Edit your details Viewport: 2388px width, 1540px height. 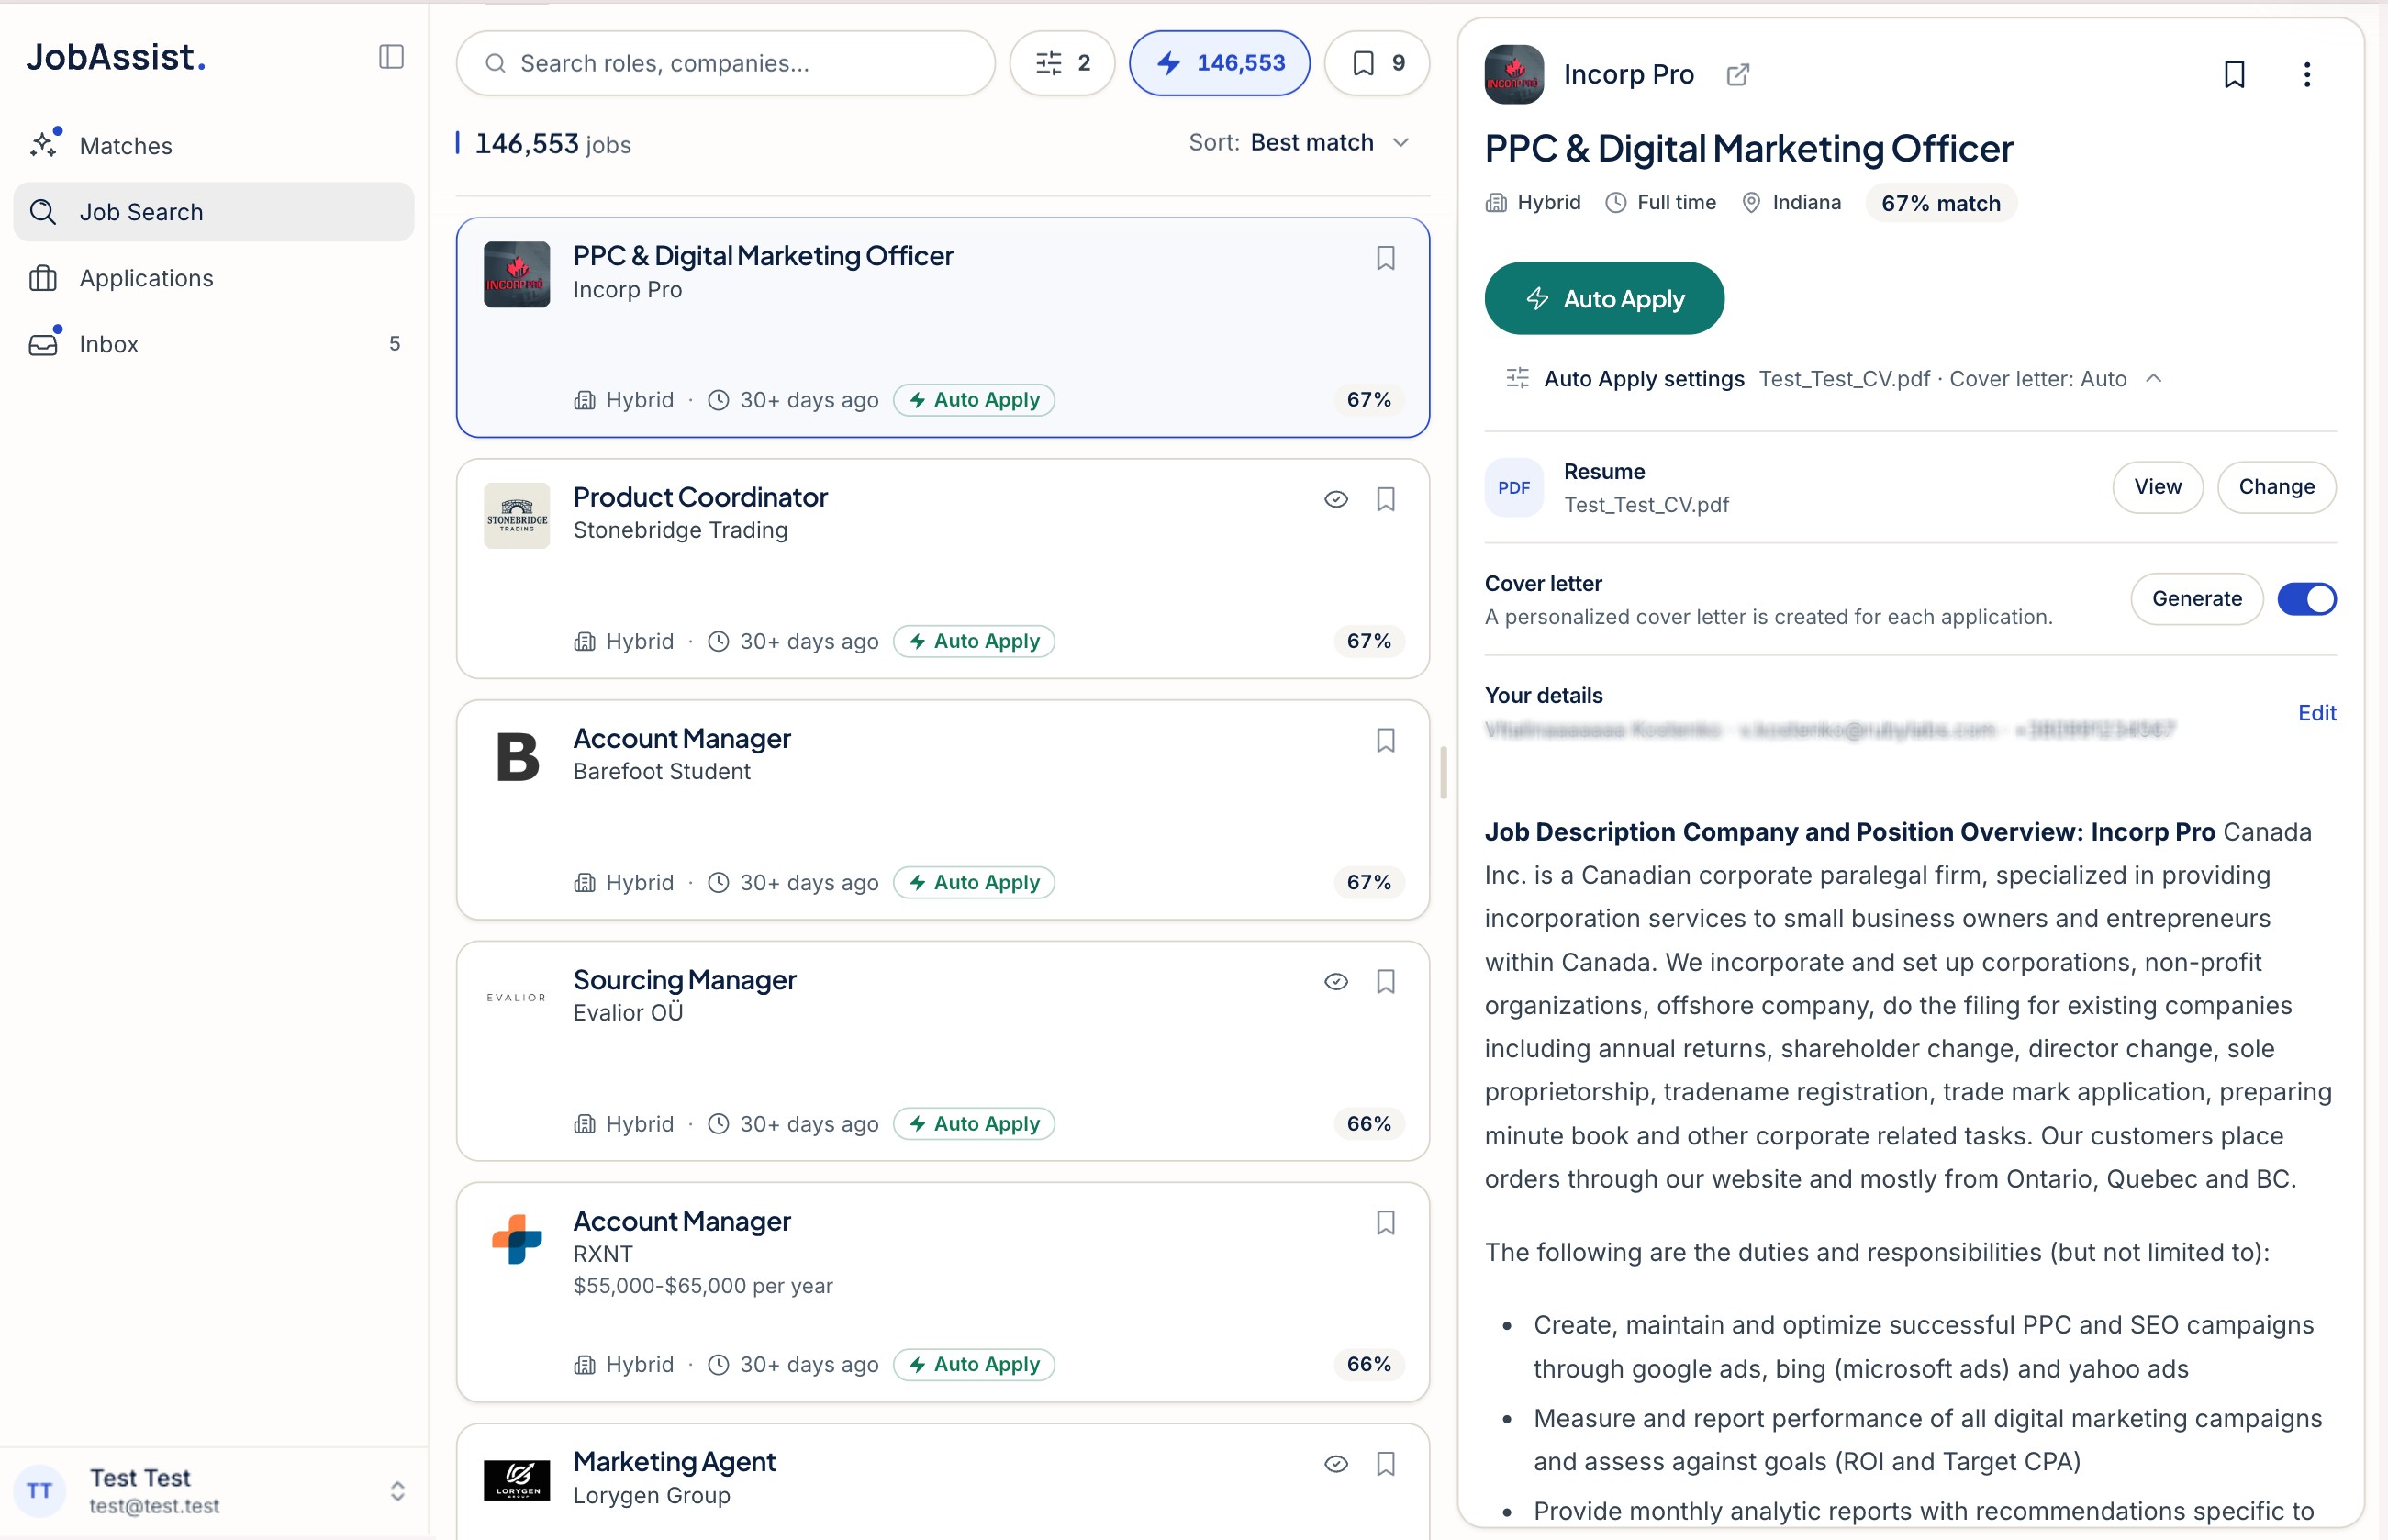click(2316, 713)
